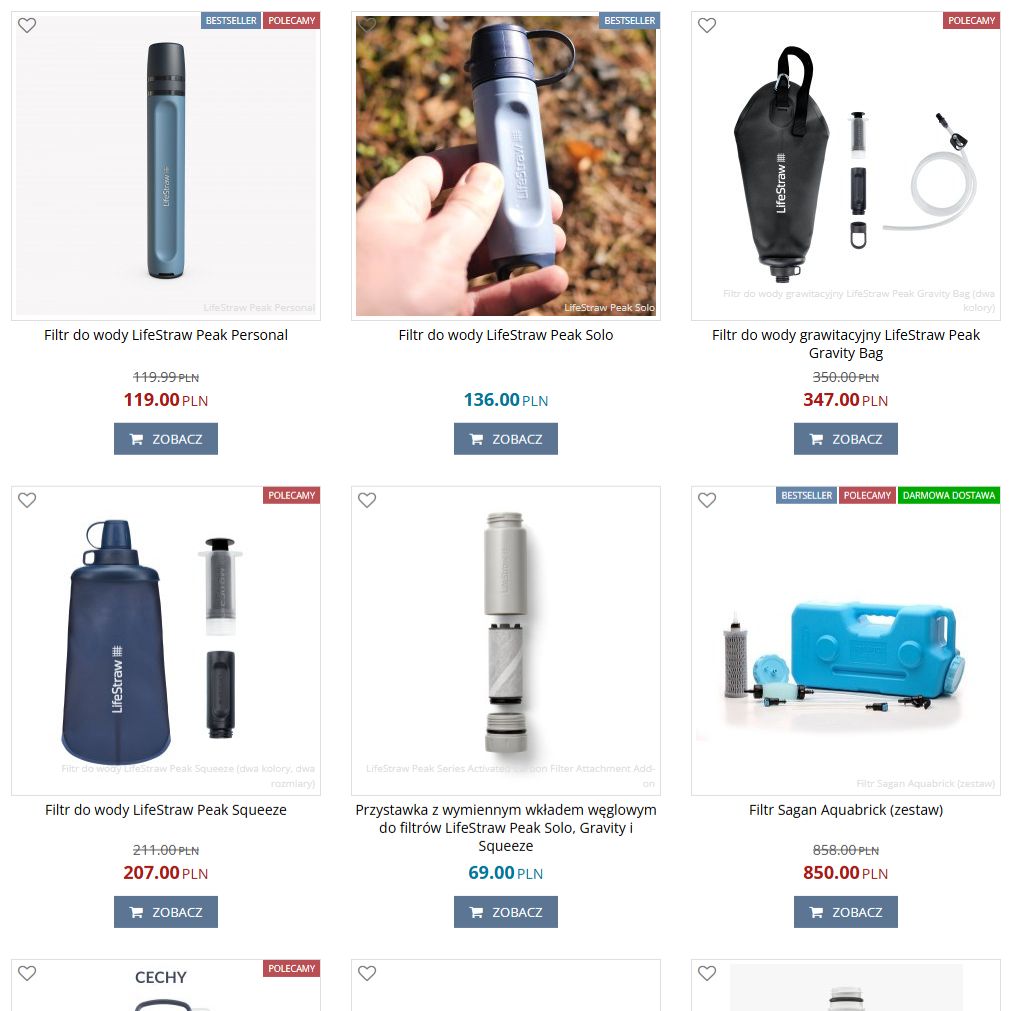
Task: Click ZOBACZ button under 136.00 PLN price
Action: (x=506, y=439)
